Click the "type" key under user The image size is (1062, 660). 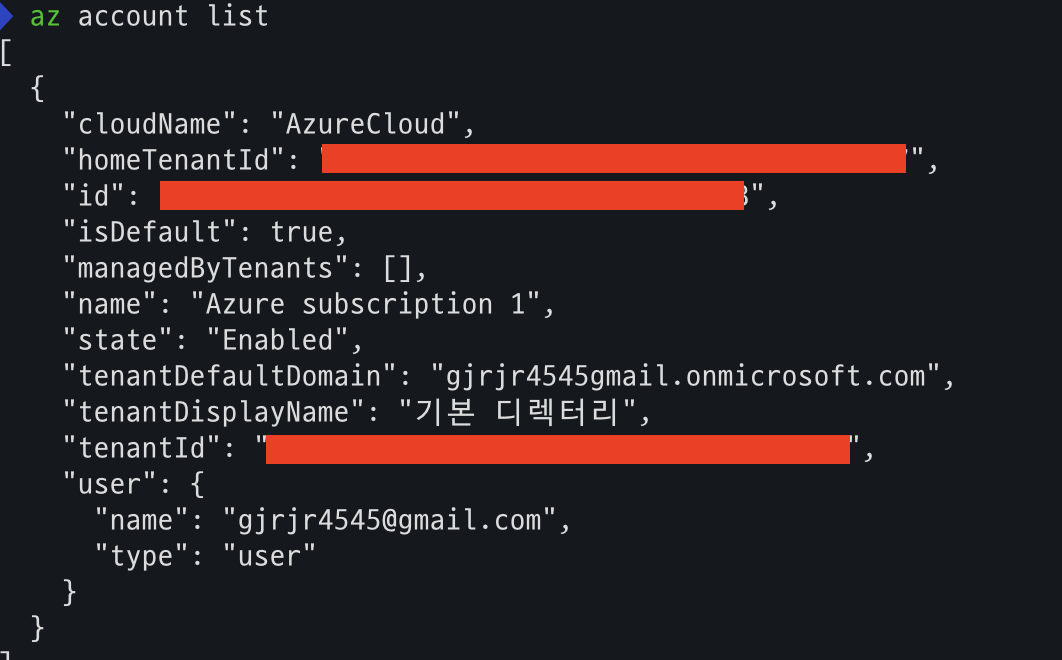click(x=141, y=556)
